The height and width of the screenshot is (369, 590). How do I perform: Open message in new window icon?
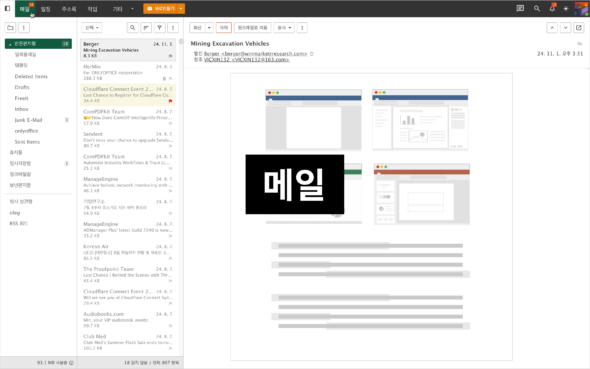click(x=579, y=27)
